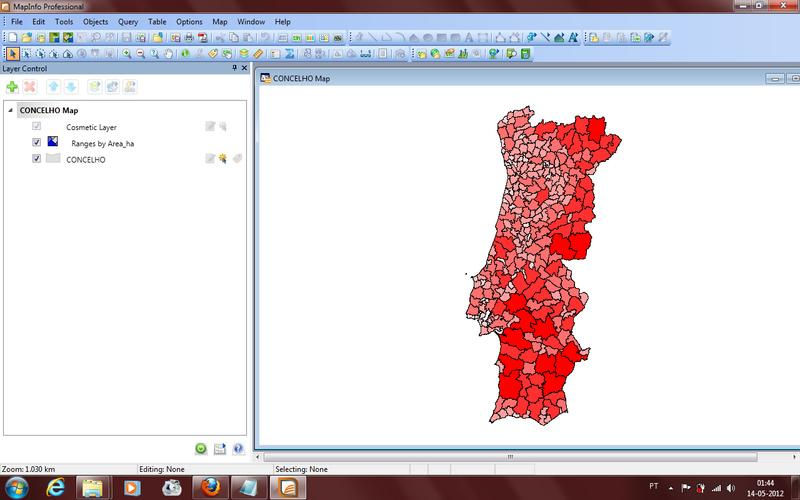Choose the Boundary Select tool

click(x=68, y=54)
